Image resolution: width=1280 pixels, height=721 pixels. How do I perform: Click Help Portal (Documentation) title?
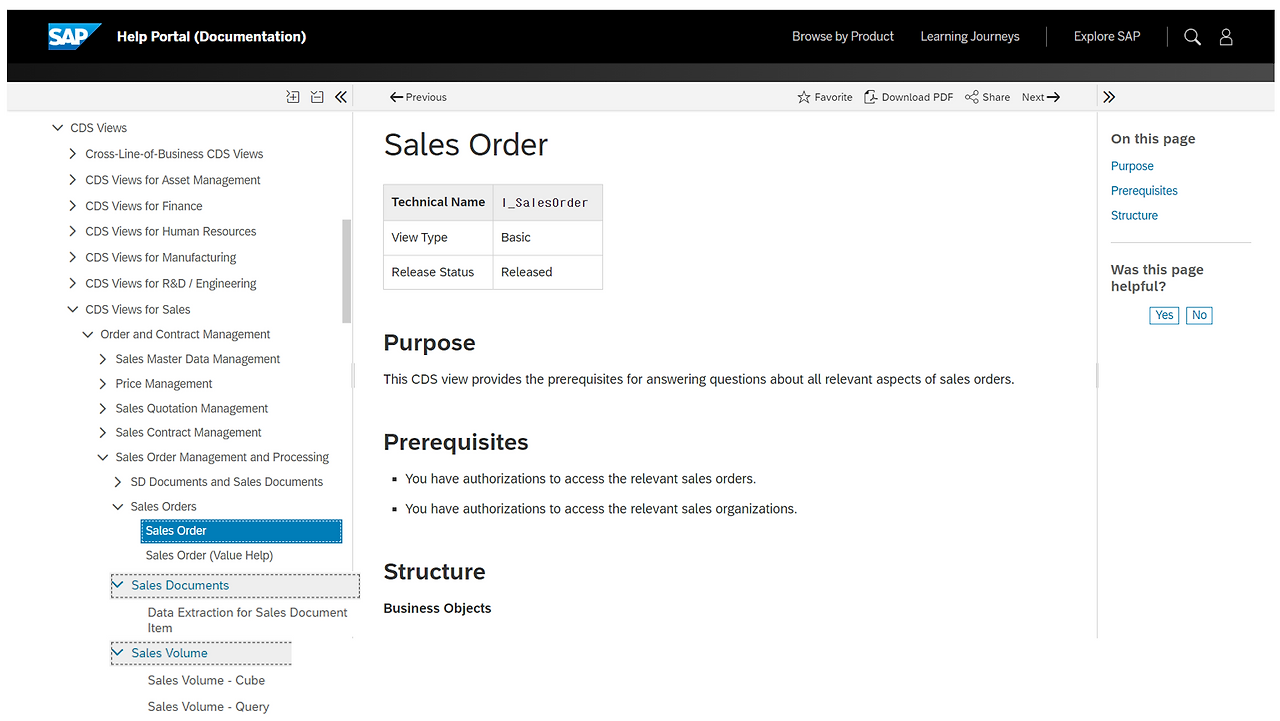pos(211,37)
